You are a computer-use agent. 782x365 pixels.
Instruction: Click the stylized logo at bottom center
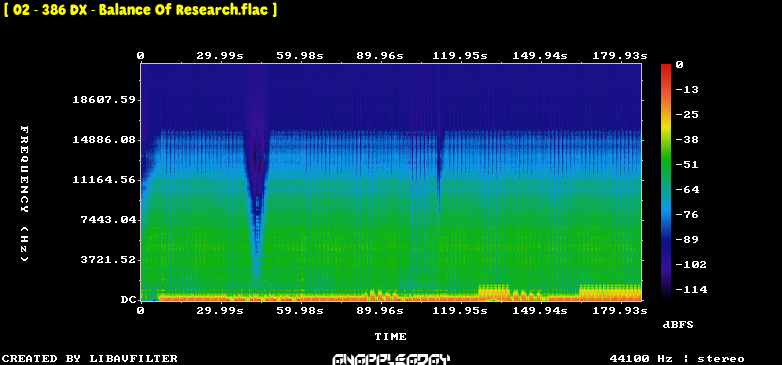coord(391,359)
